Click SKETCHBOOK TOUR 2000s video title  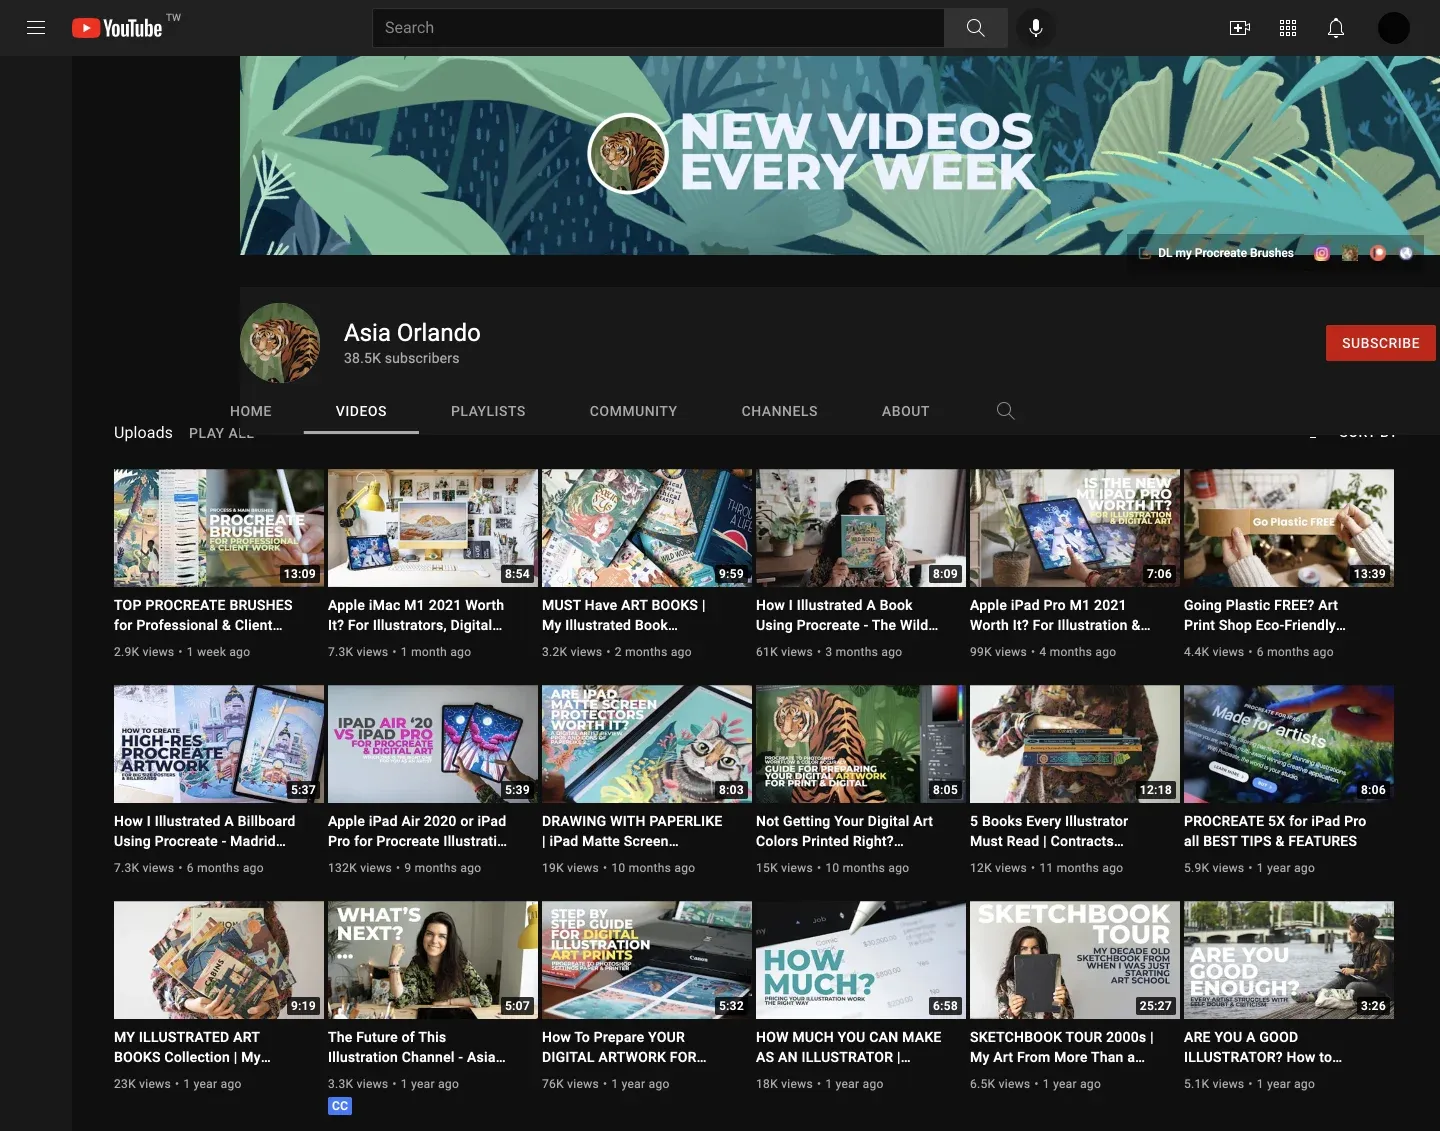point(1062,1047)
